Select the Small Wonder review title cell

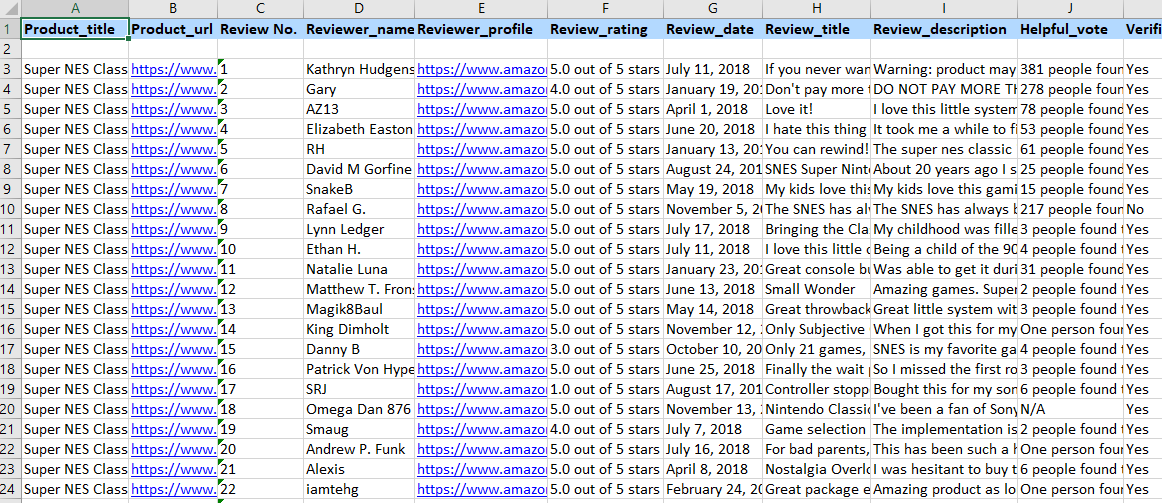point(817,289)
